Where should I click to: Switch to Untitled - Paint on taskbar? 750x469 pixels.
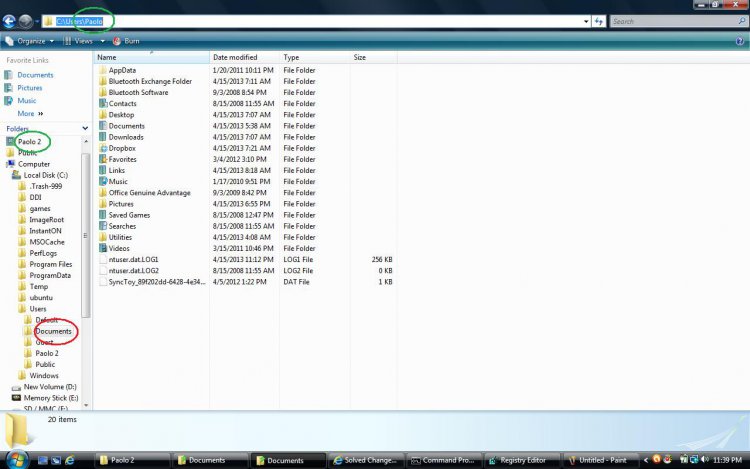(600, 460)
